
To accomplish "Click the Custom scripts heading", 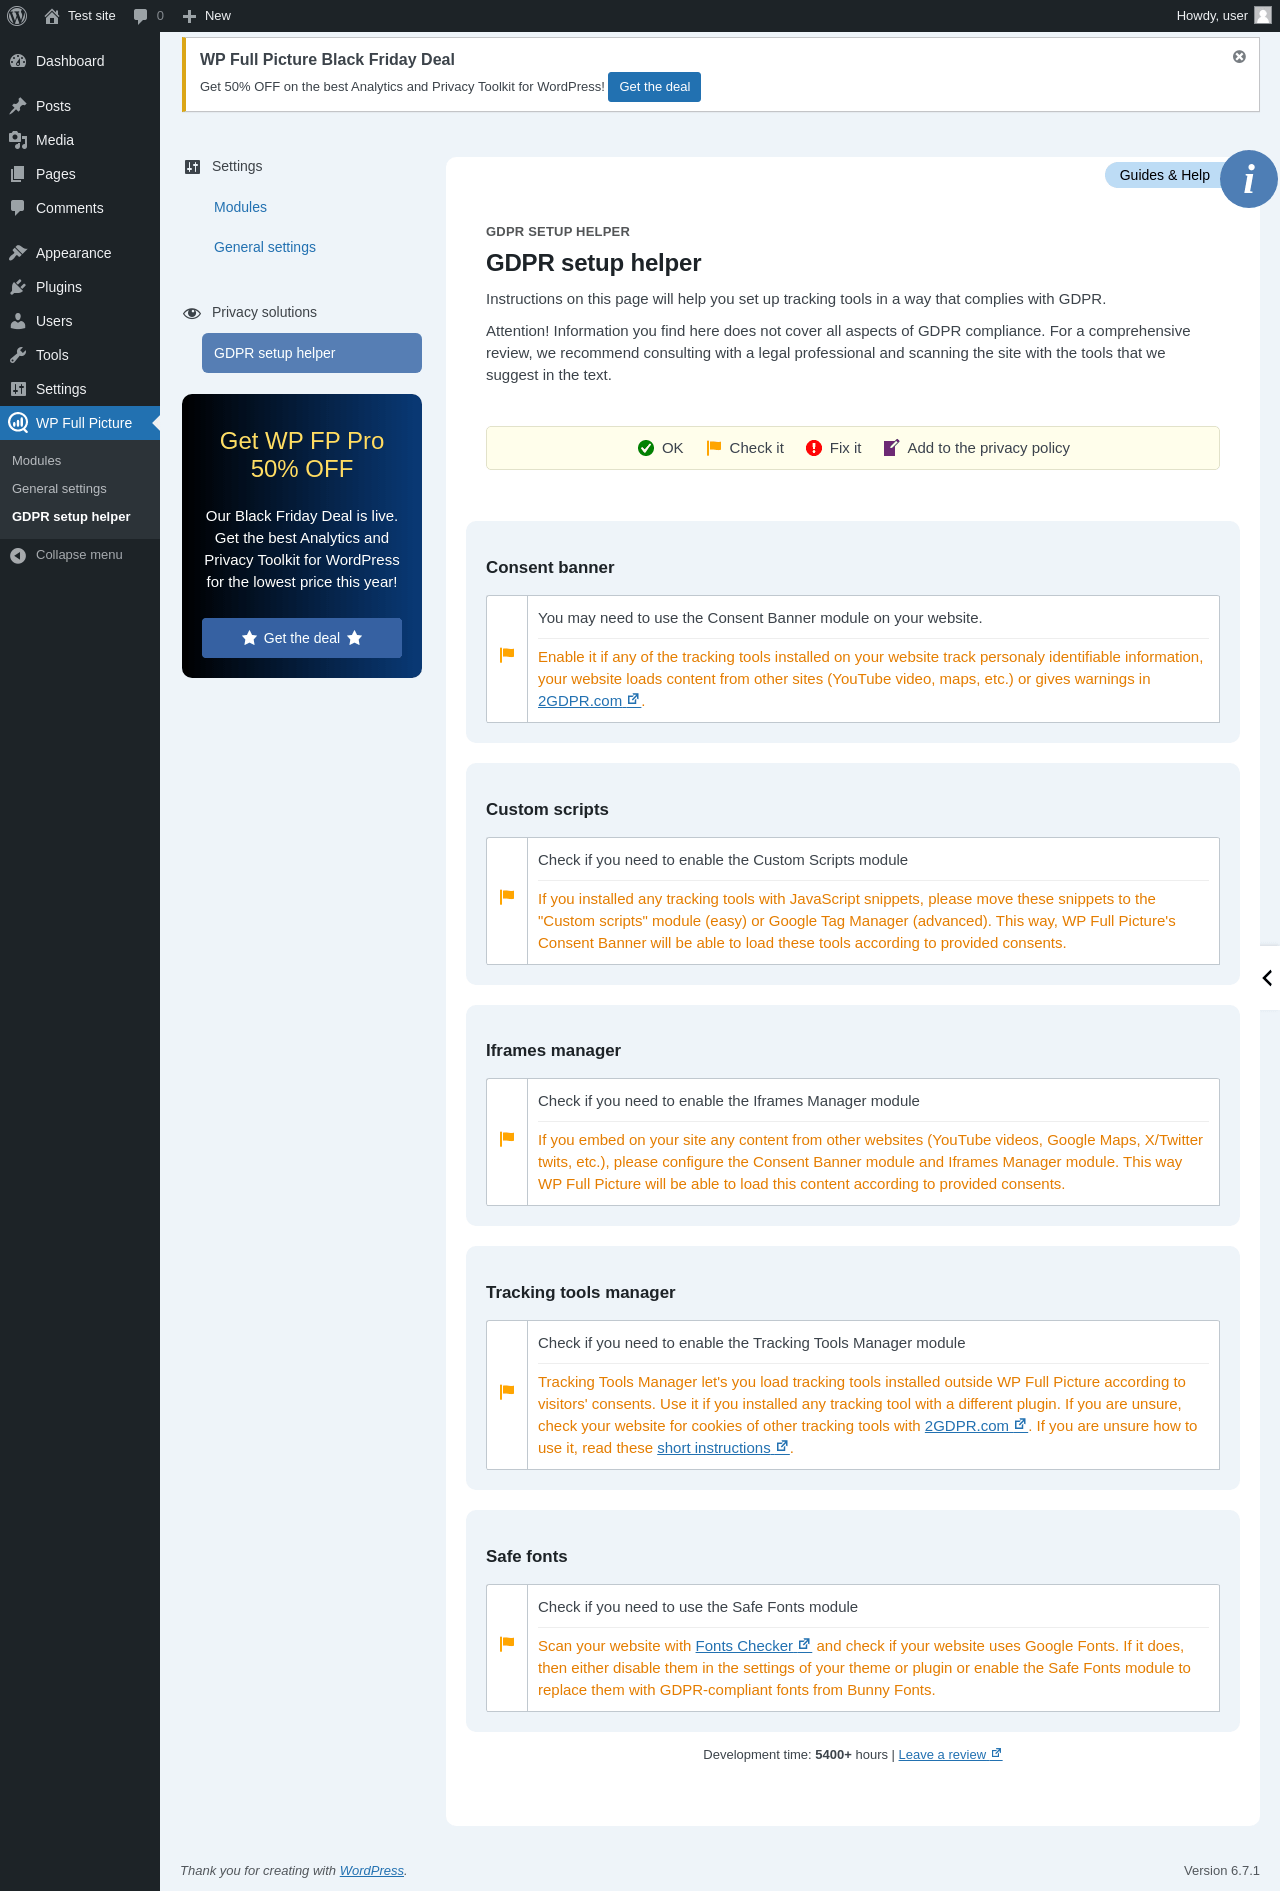I will pos(547,810).
